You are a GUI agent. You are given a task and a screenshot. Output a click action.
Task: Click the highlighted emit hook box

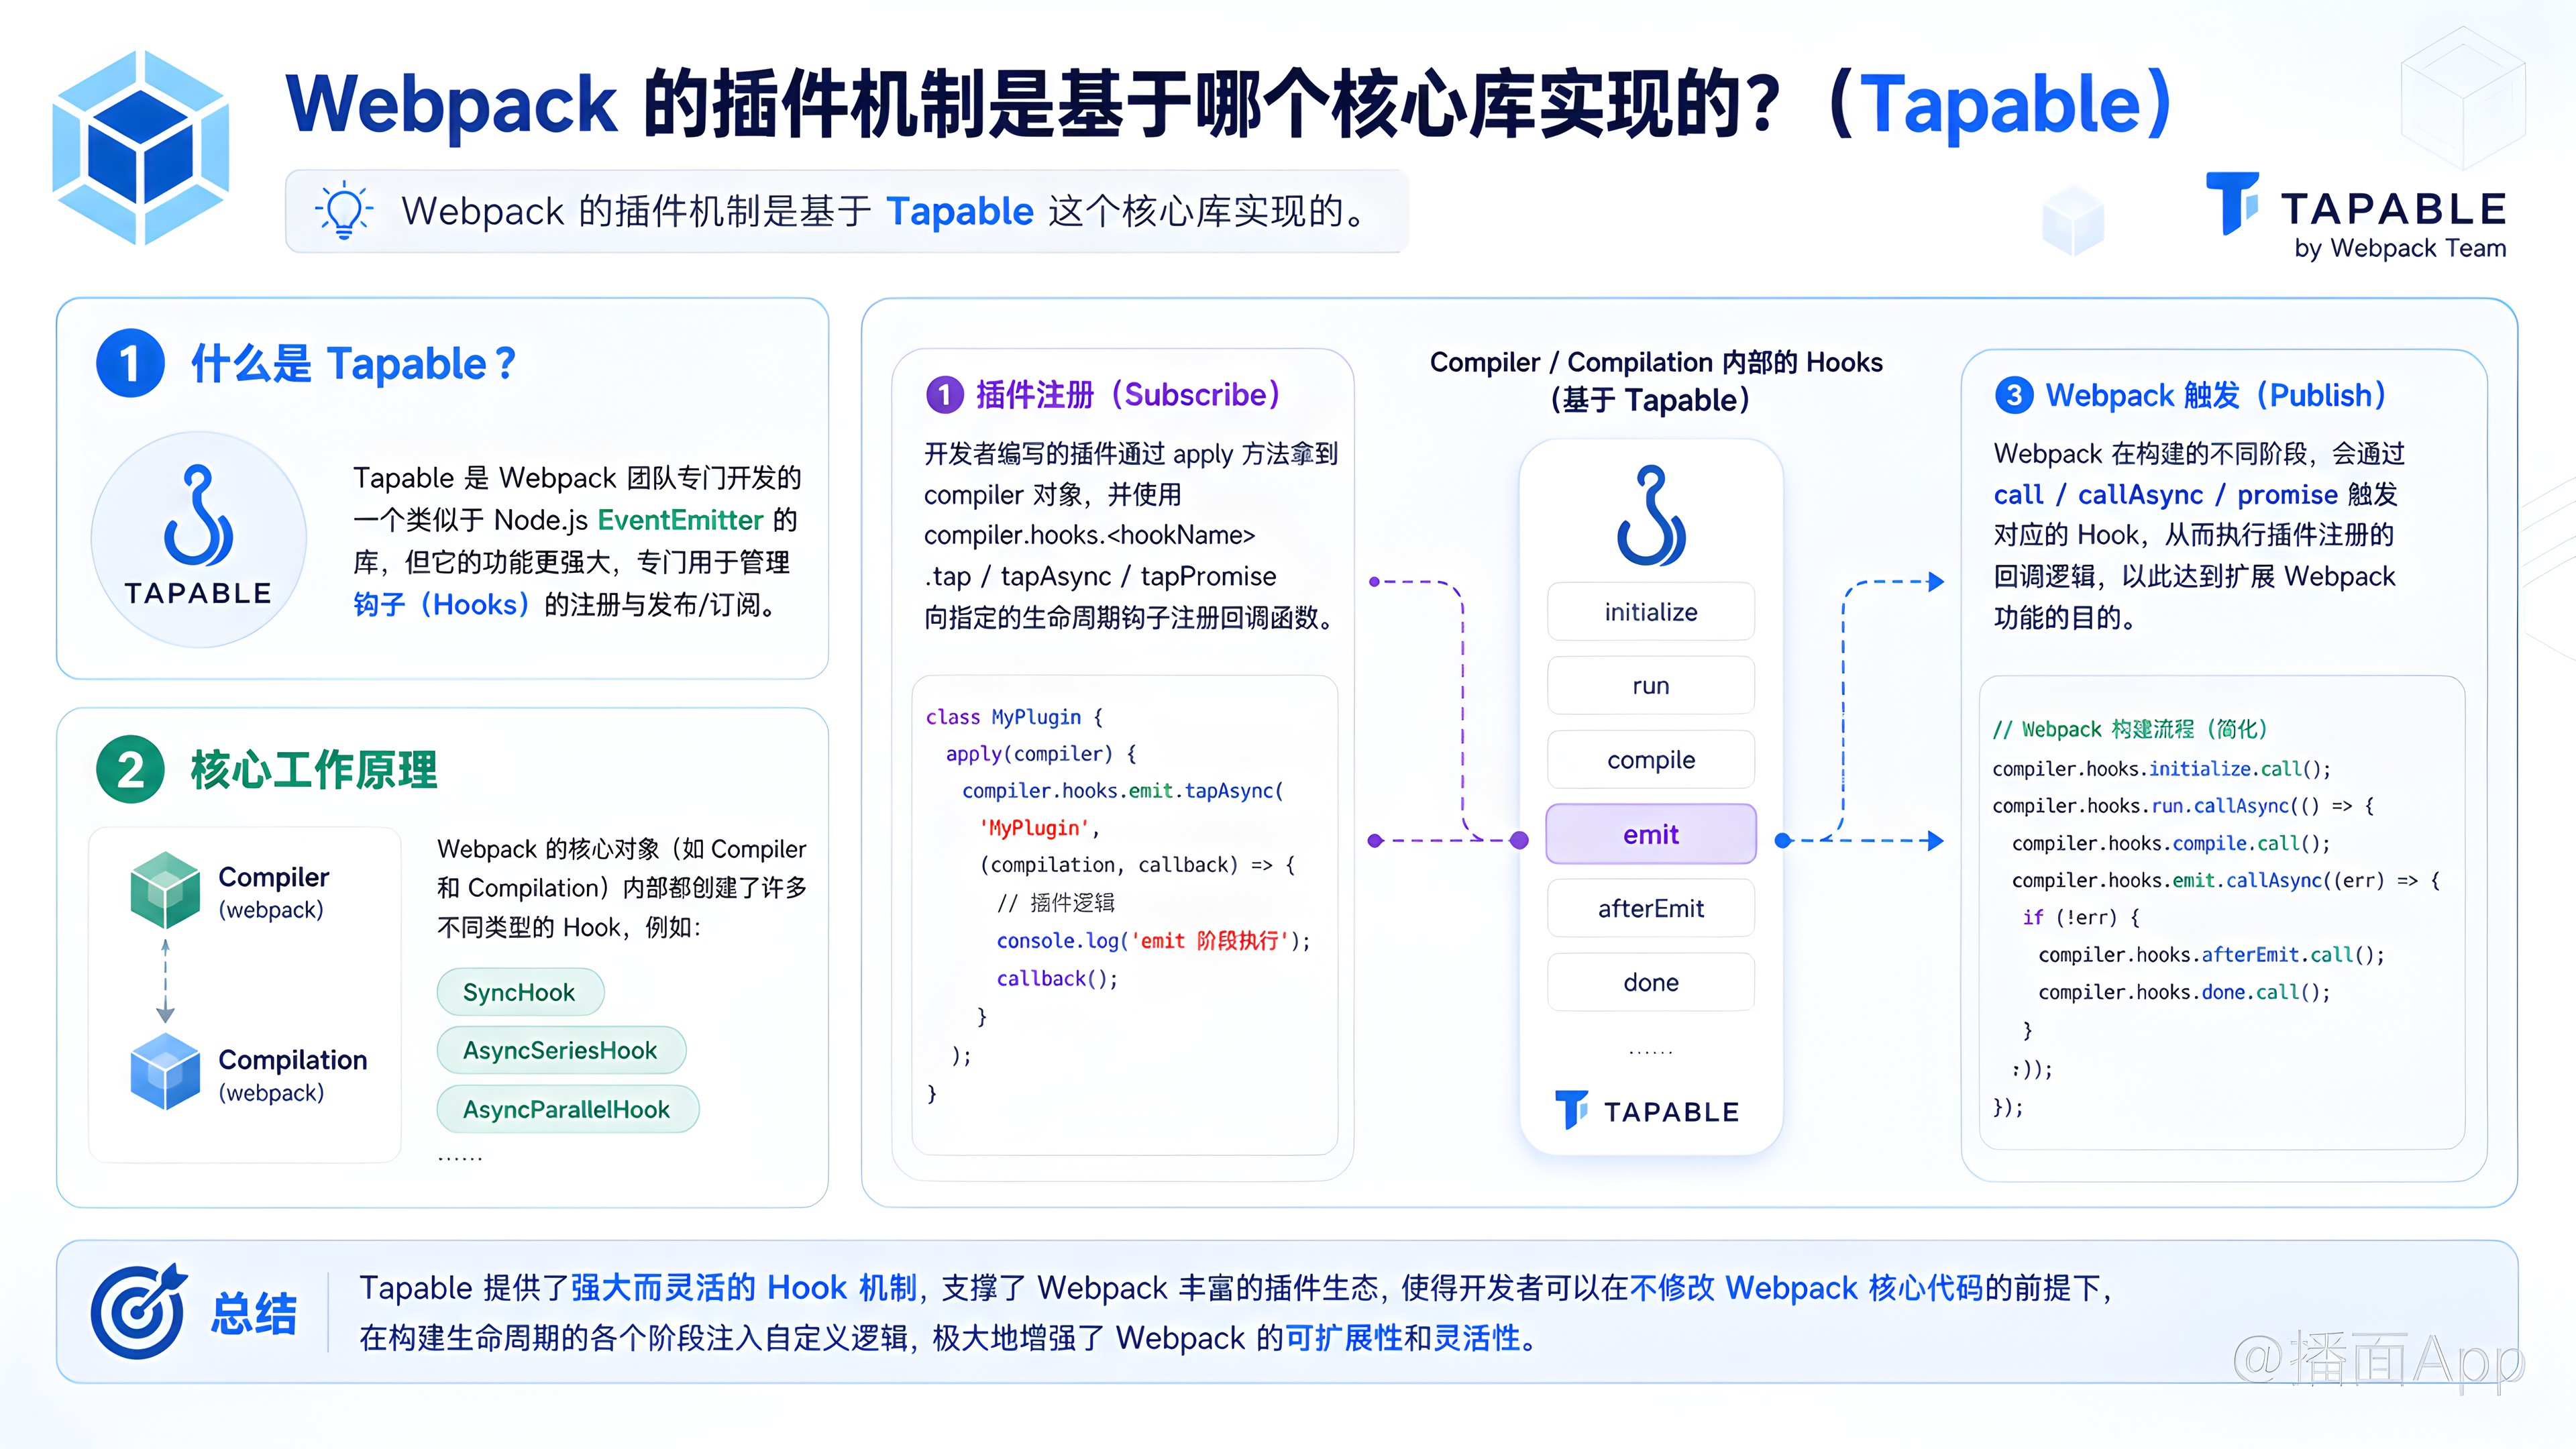click(x=1651, y=834)
